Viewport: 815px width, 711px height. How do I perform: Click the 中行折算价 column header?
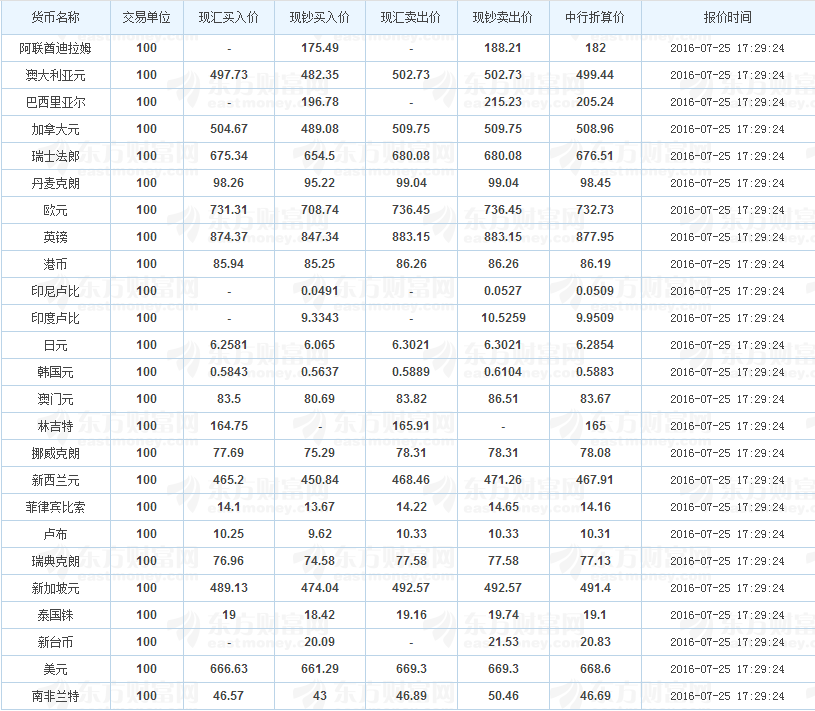pos(595,17)
